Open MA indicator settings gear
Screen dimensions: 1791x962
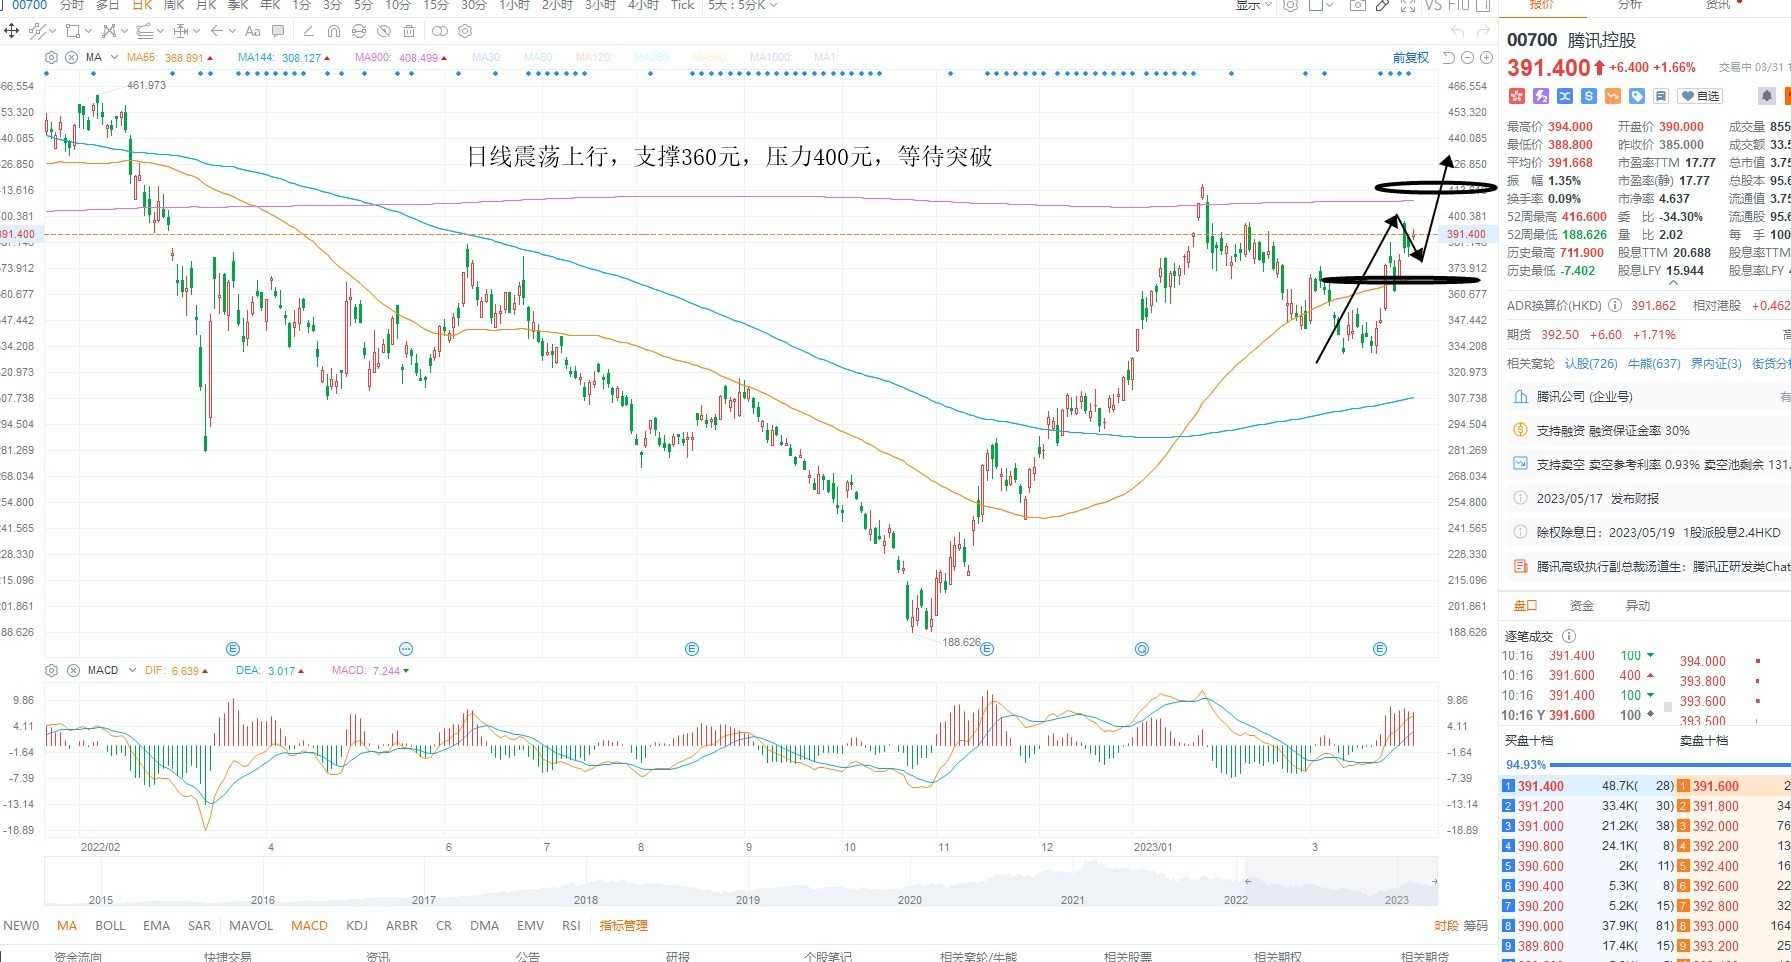52,58
